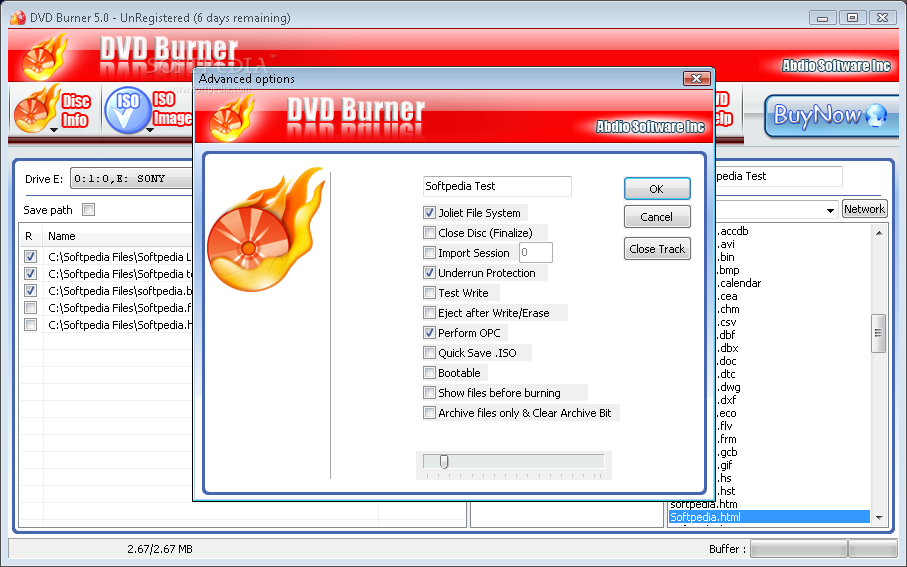Click the file list scrollbar thumb
Image resolution: width=907 pixels, height=567 pixels.
pyautogui.click(x=879, y=333)
